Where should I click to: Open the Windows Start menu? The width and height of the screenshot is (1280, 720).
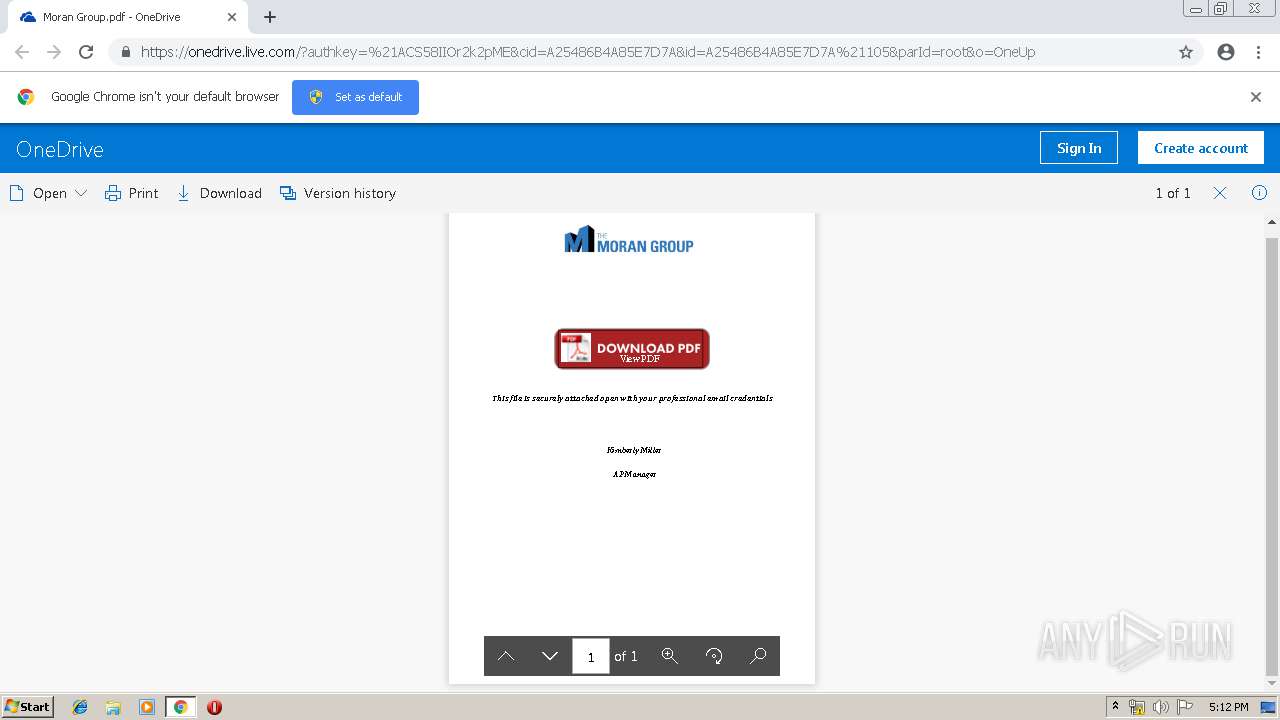coord(28,706)
